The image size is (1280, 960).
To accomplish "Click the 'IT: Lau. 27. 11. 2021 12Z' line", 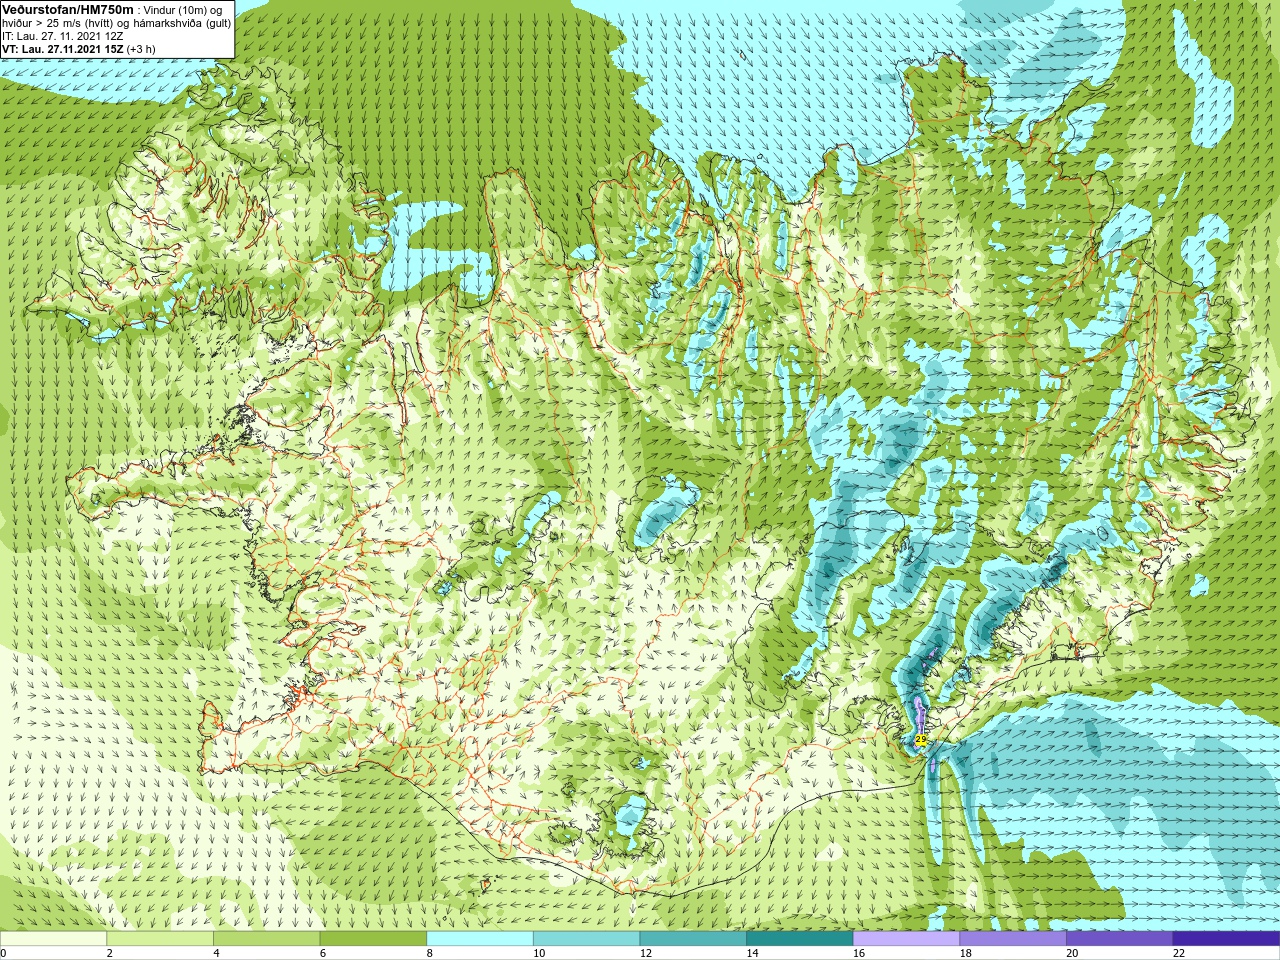I will (x=62, y=36).
